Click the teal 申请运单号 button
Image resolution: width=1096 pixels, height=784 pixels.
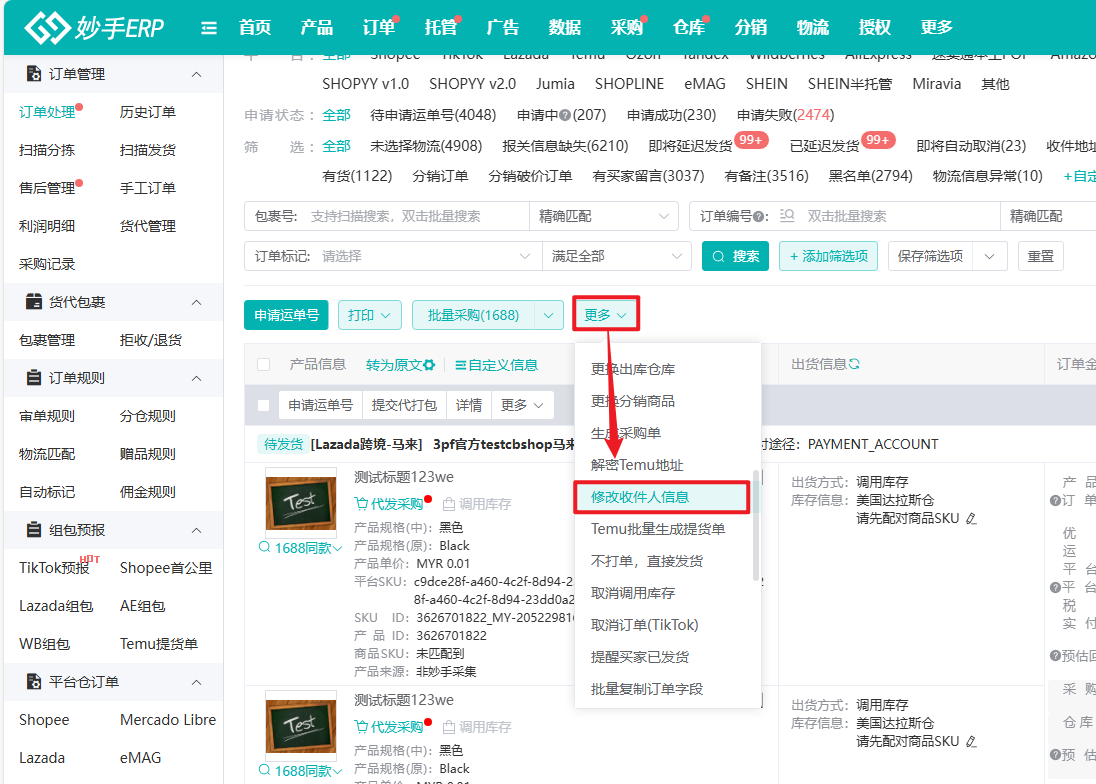pyautogui.click(x=287, y=315)
